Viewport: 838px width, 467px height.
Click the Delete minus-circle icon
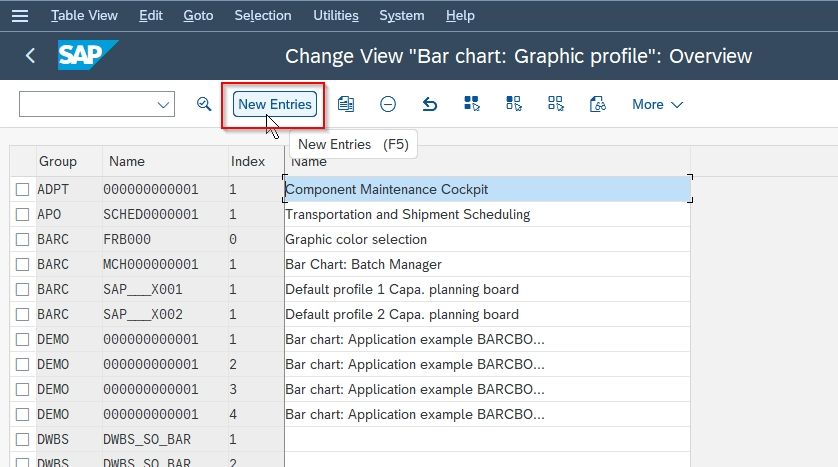click(388, 104)
